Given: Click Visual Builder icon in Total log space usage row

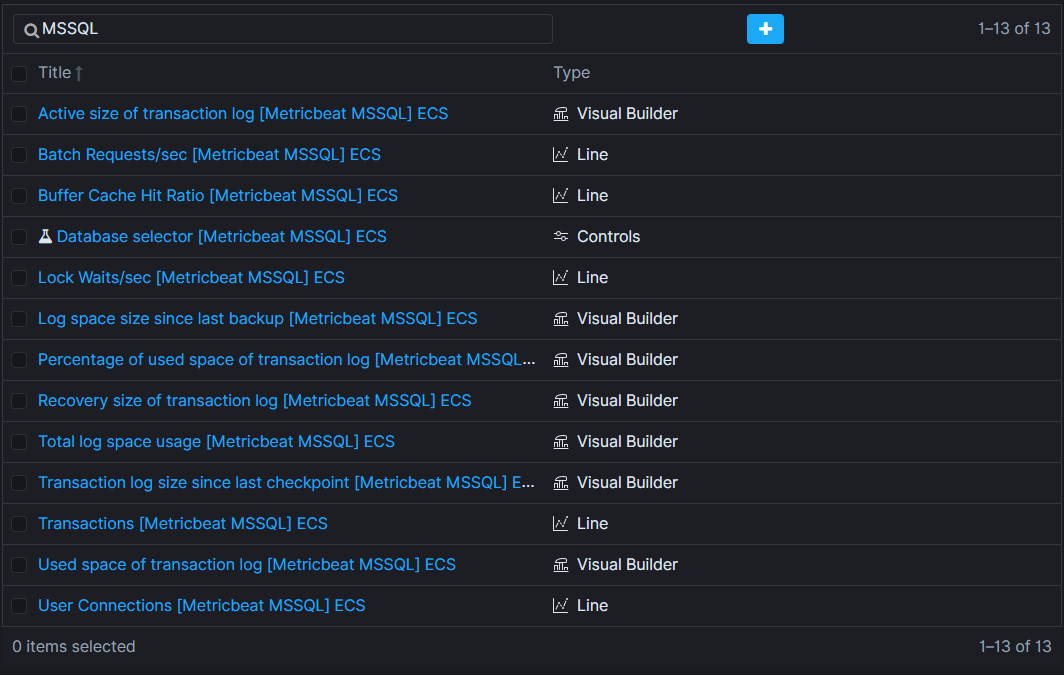Looking at the screenshot, I should click(x=560, y=442).
